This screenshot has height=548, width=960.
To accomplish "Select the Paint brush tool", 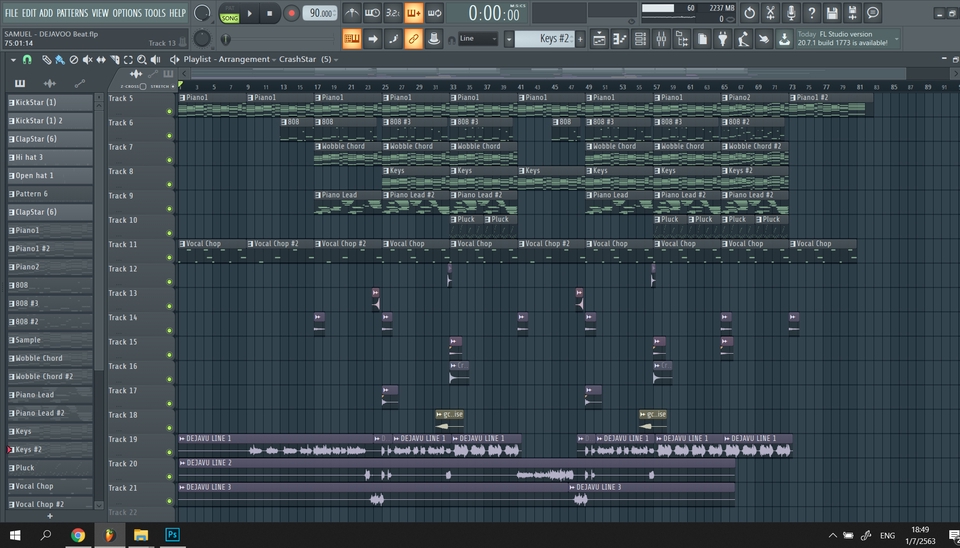I will (60, 59).
